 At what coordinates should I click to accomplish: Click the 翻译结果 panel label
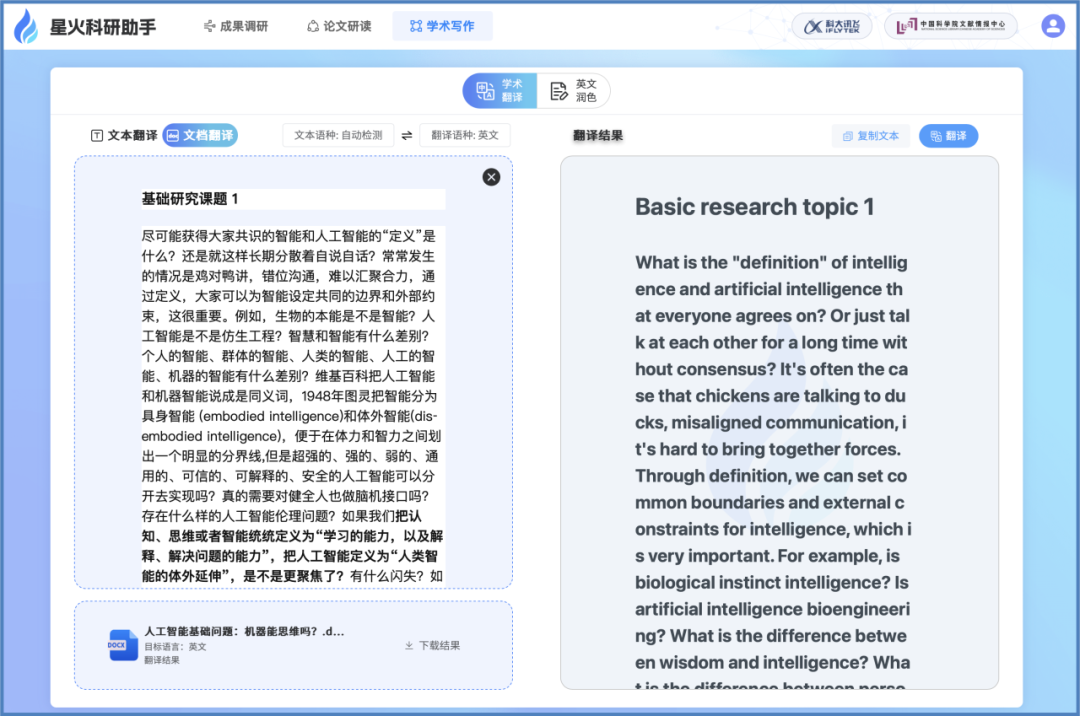pos(598,136)
